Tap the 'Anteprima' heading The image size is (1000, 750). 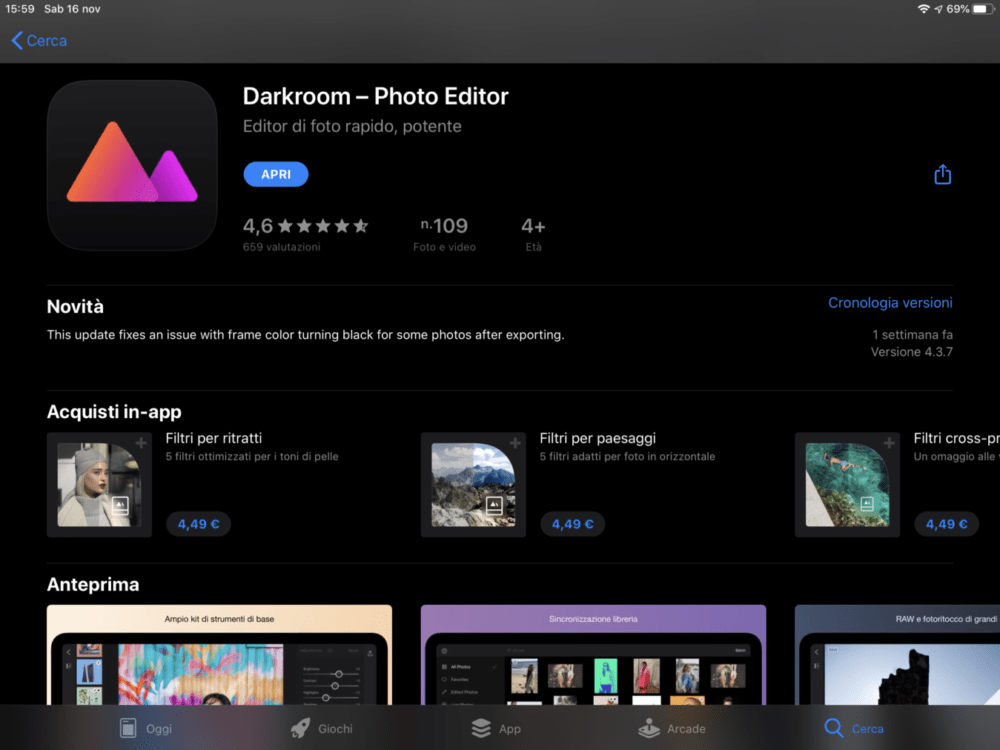(93, 584)
